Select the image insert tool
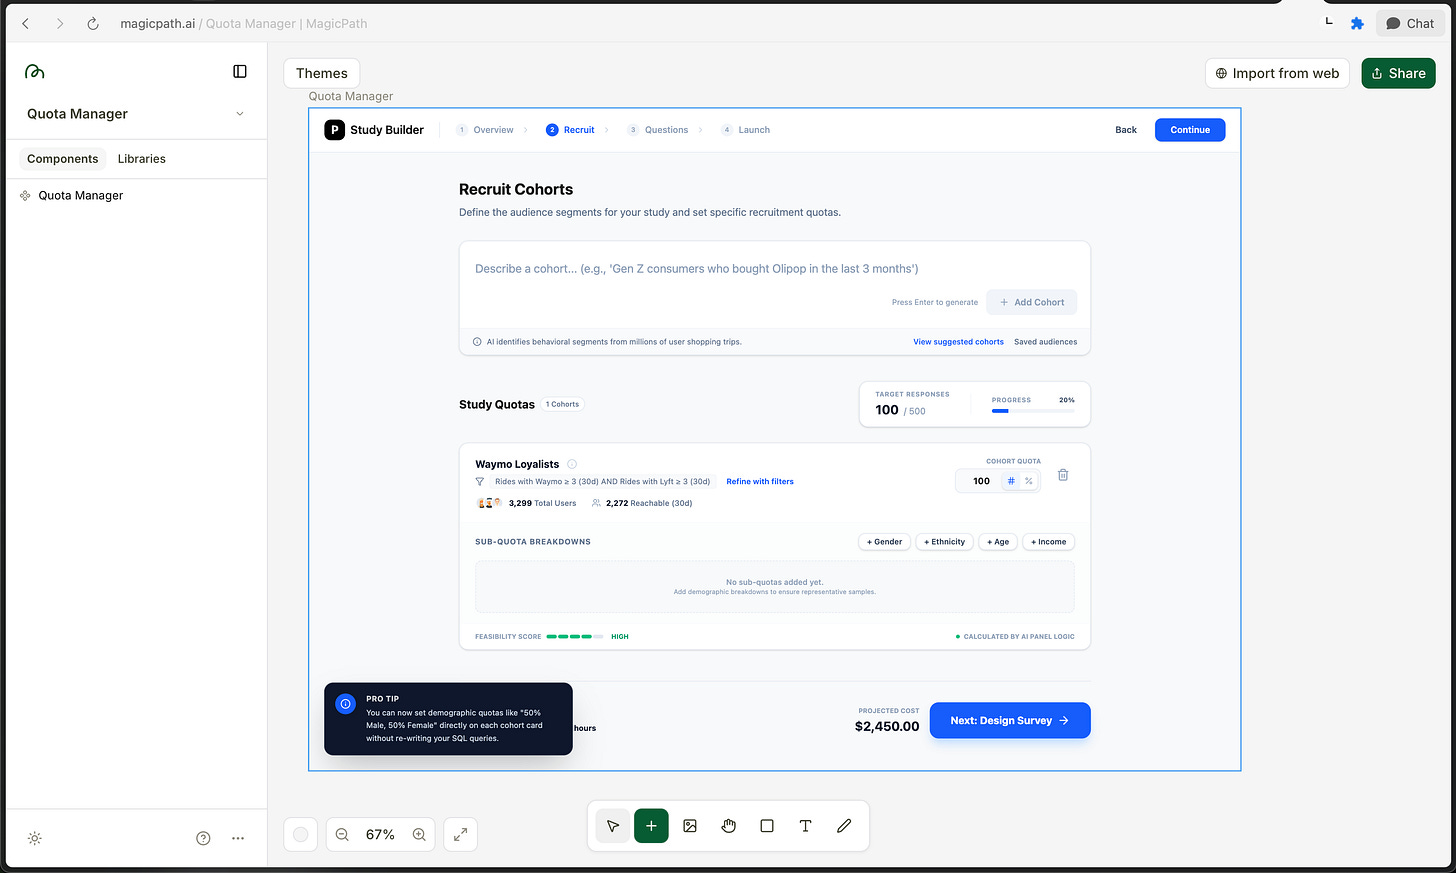The height and width of the screenshot is (873, 1456). [x=690, y=826]
